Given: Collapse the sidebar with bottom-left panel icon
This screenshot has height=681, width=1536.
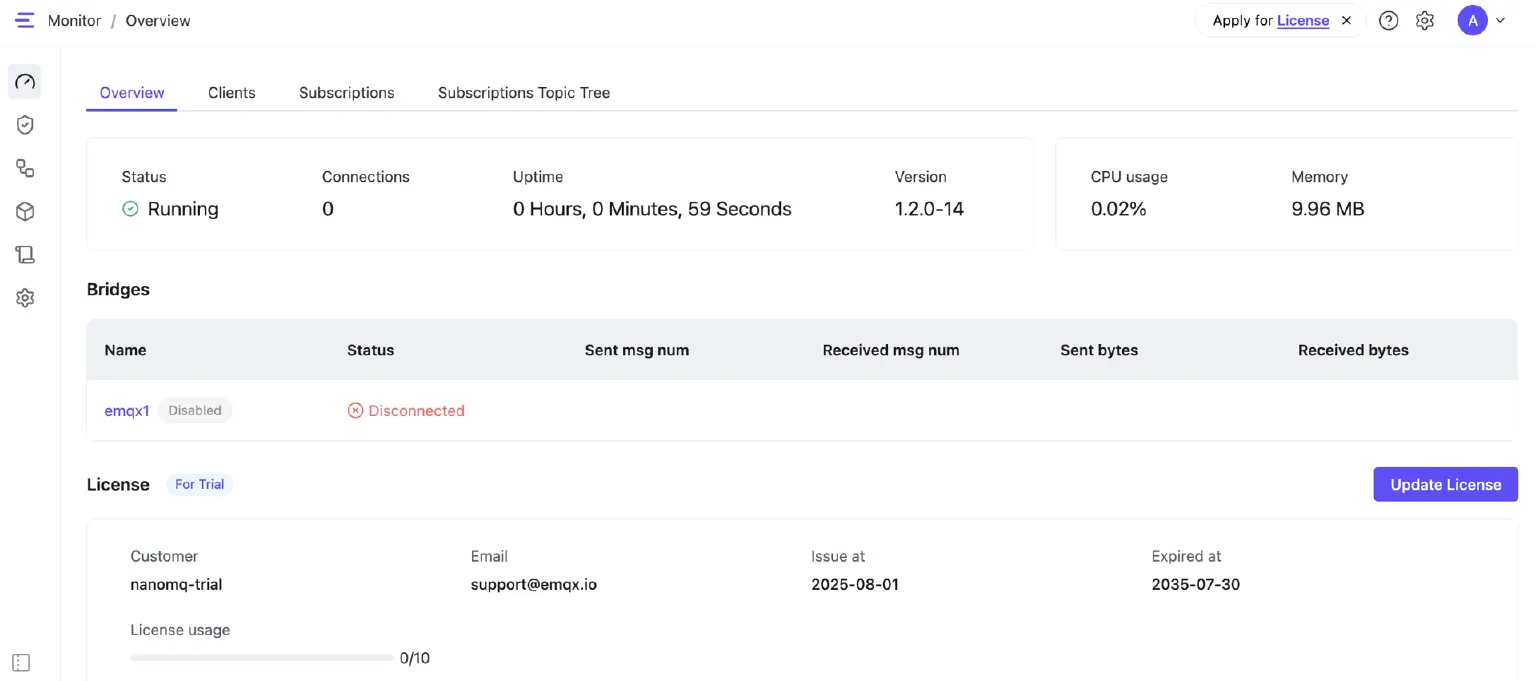Looking at the screenshot, I should pyautogui.click(x=22, y=662).
